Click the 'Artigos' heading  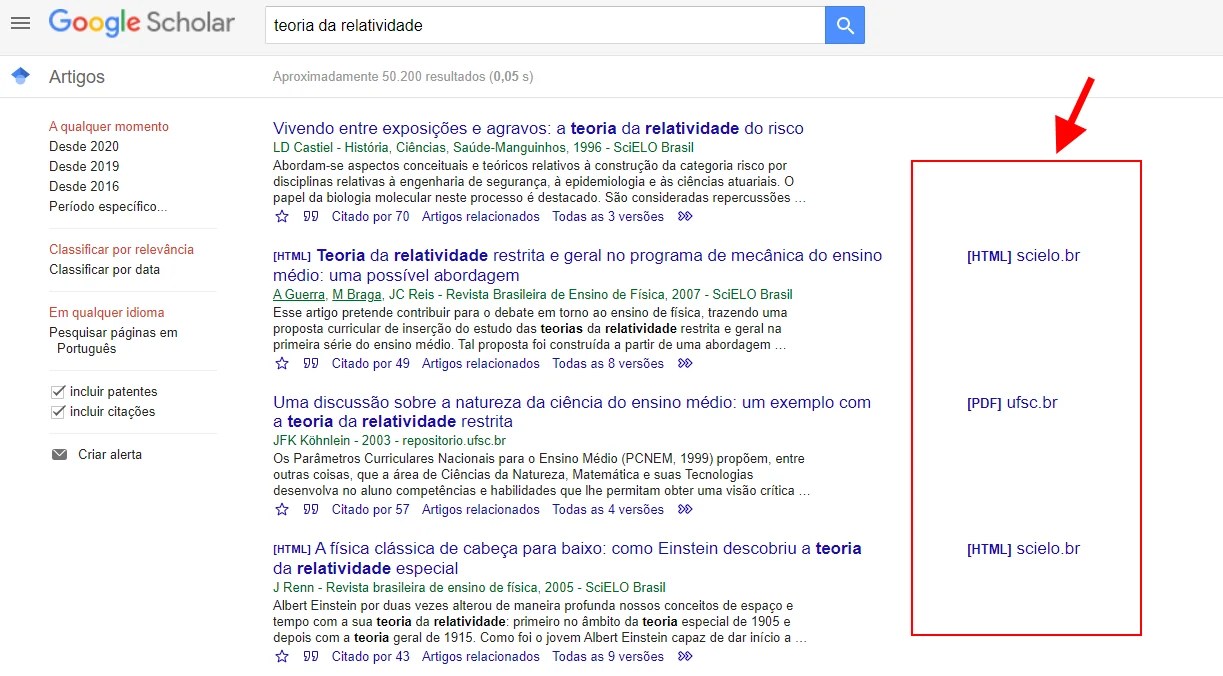tap(76, 76)
